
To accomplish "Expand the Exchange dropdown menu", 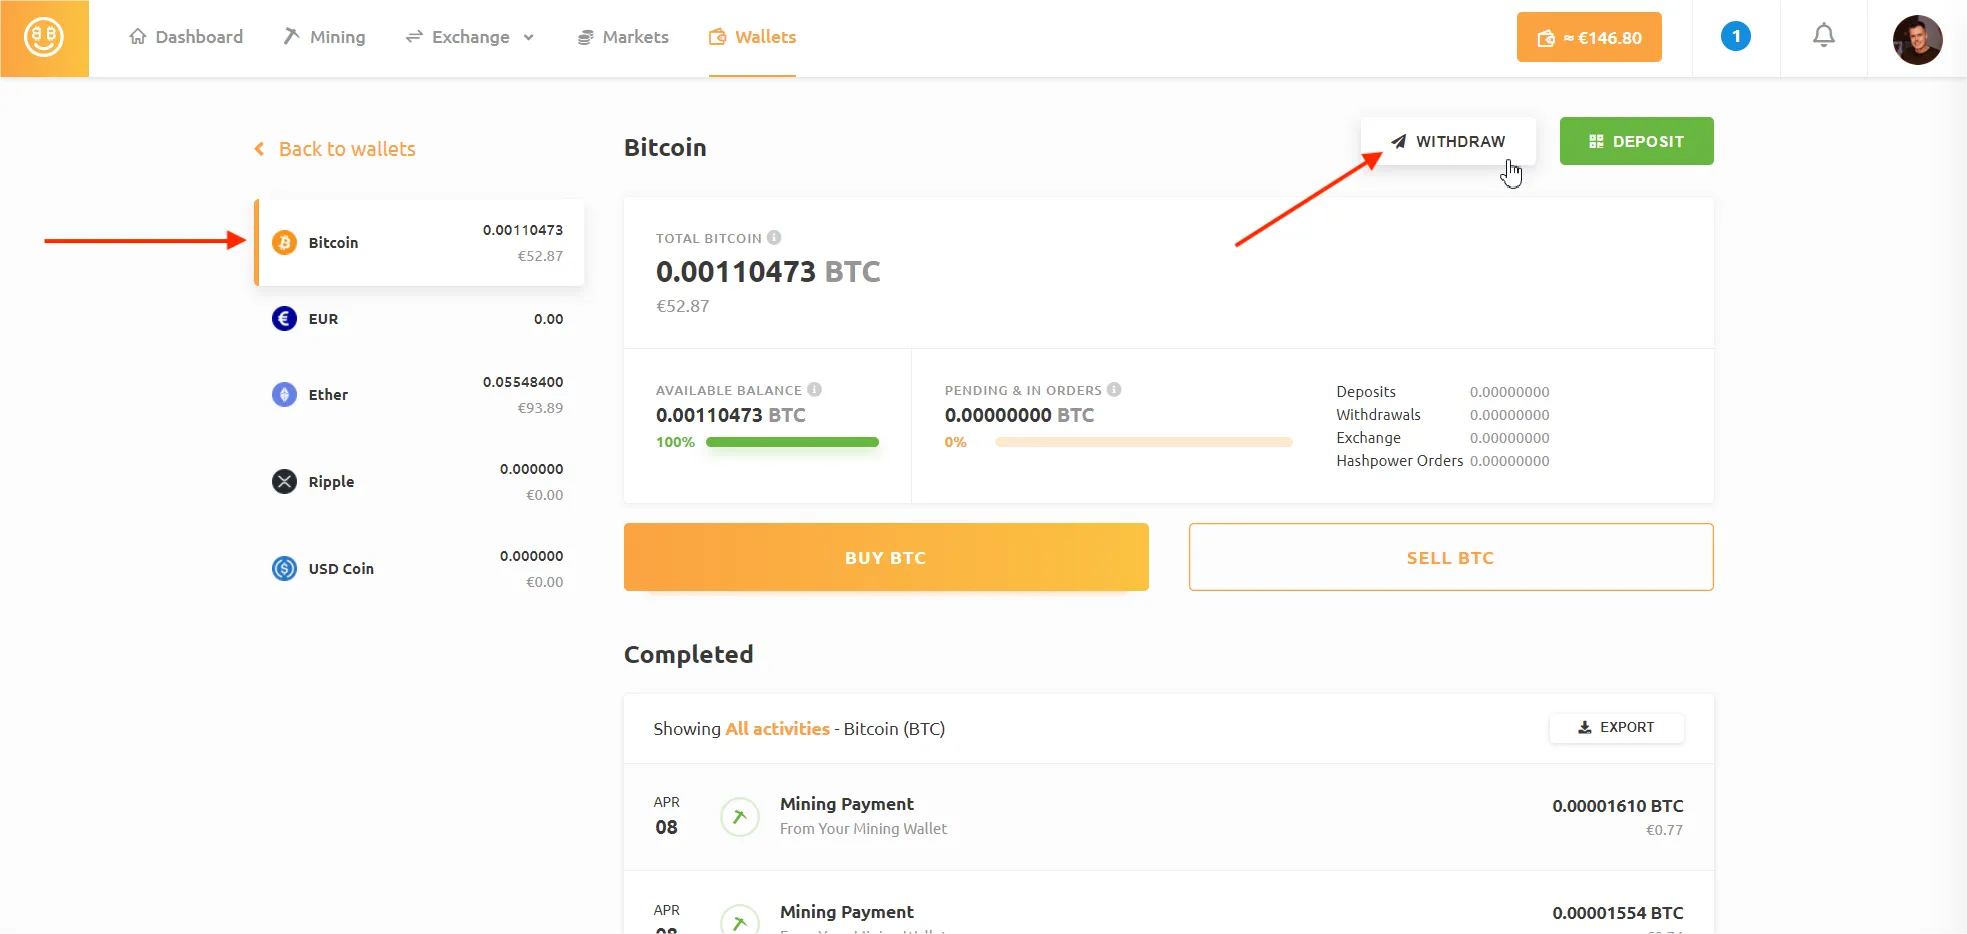I will click(470, 37).
